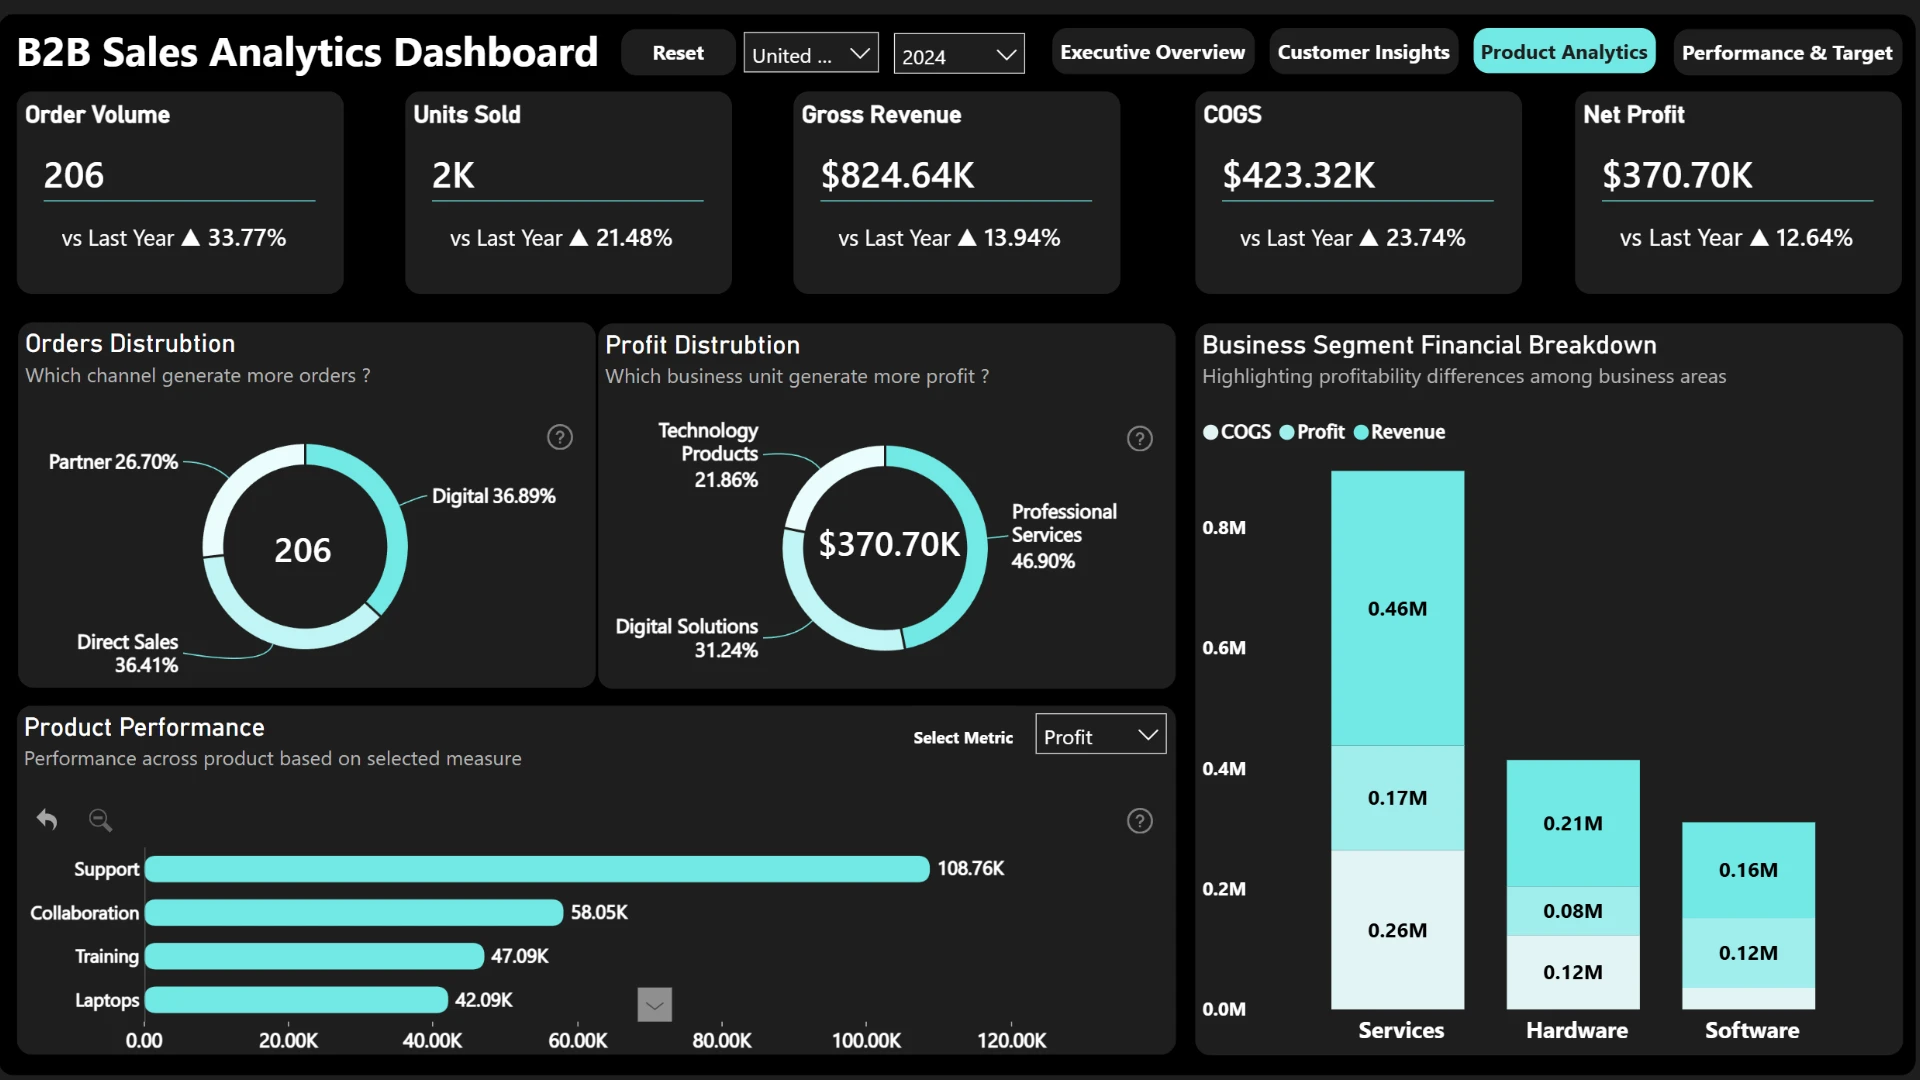The width and height of the screenshot is (1920, 1080).
Task: Open the Select Metric dropdown set to Profit
Action: point(1101,734)
